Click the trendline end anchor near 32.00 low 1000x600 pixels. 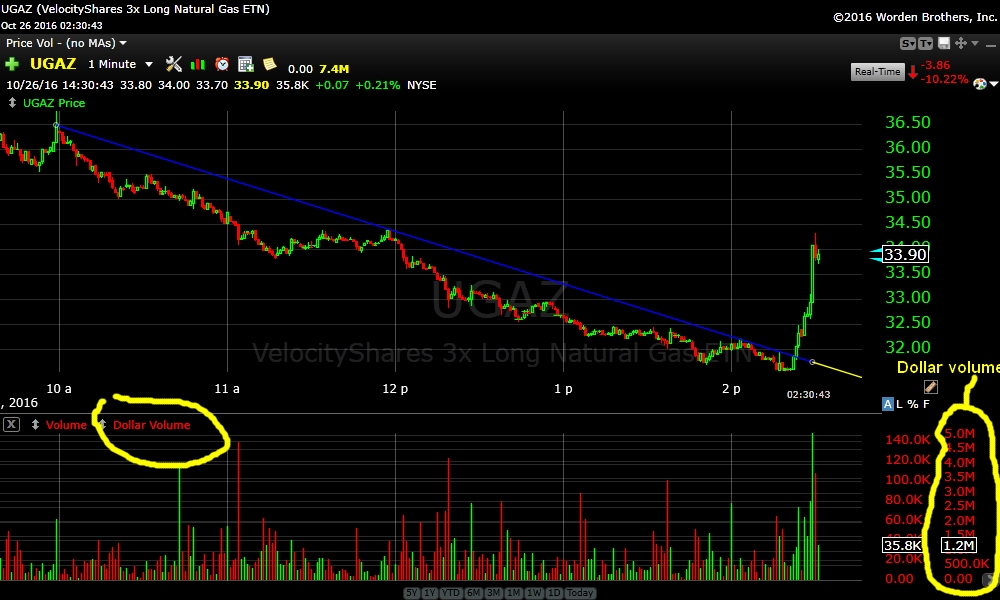click(x=812, y=362)
